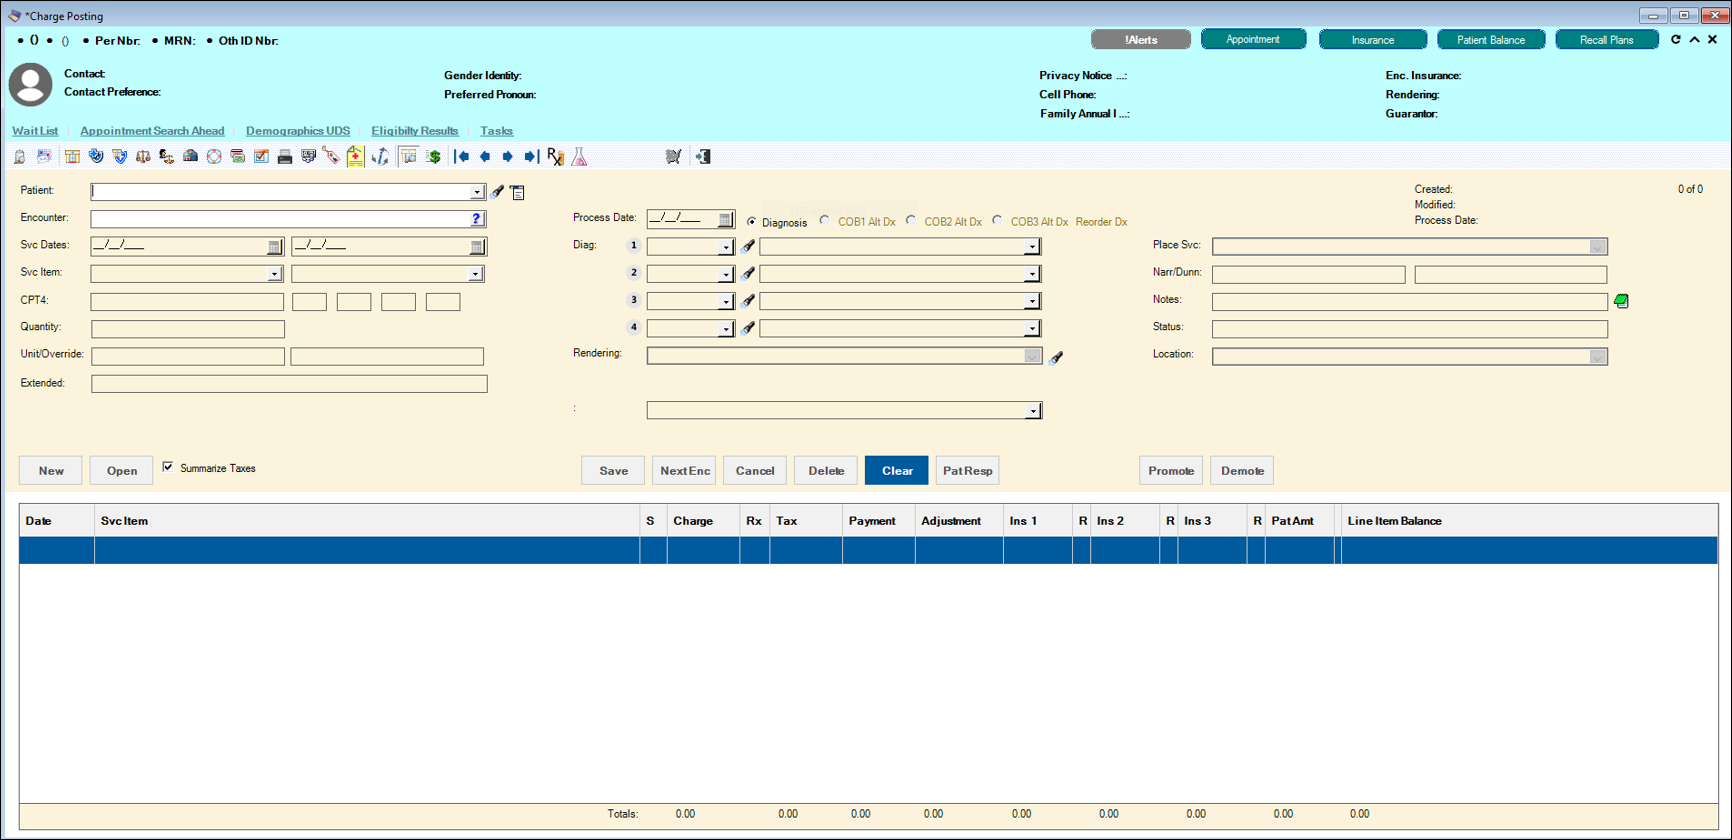Click the anchor toolbar icon
Image resolution: width=1732 pixels, height=840 pixels.
380,156
